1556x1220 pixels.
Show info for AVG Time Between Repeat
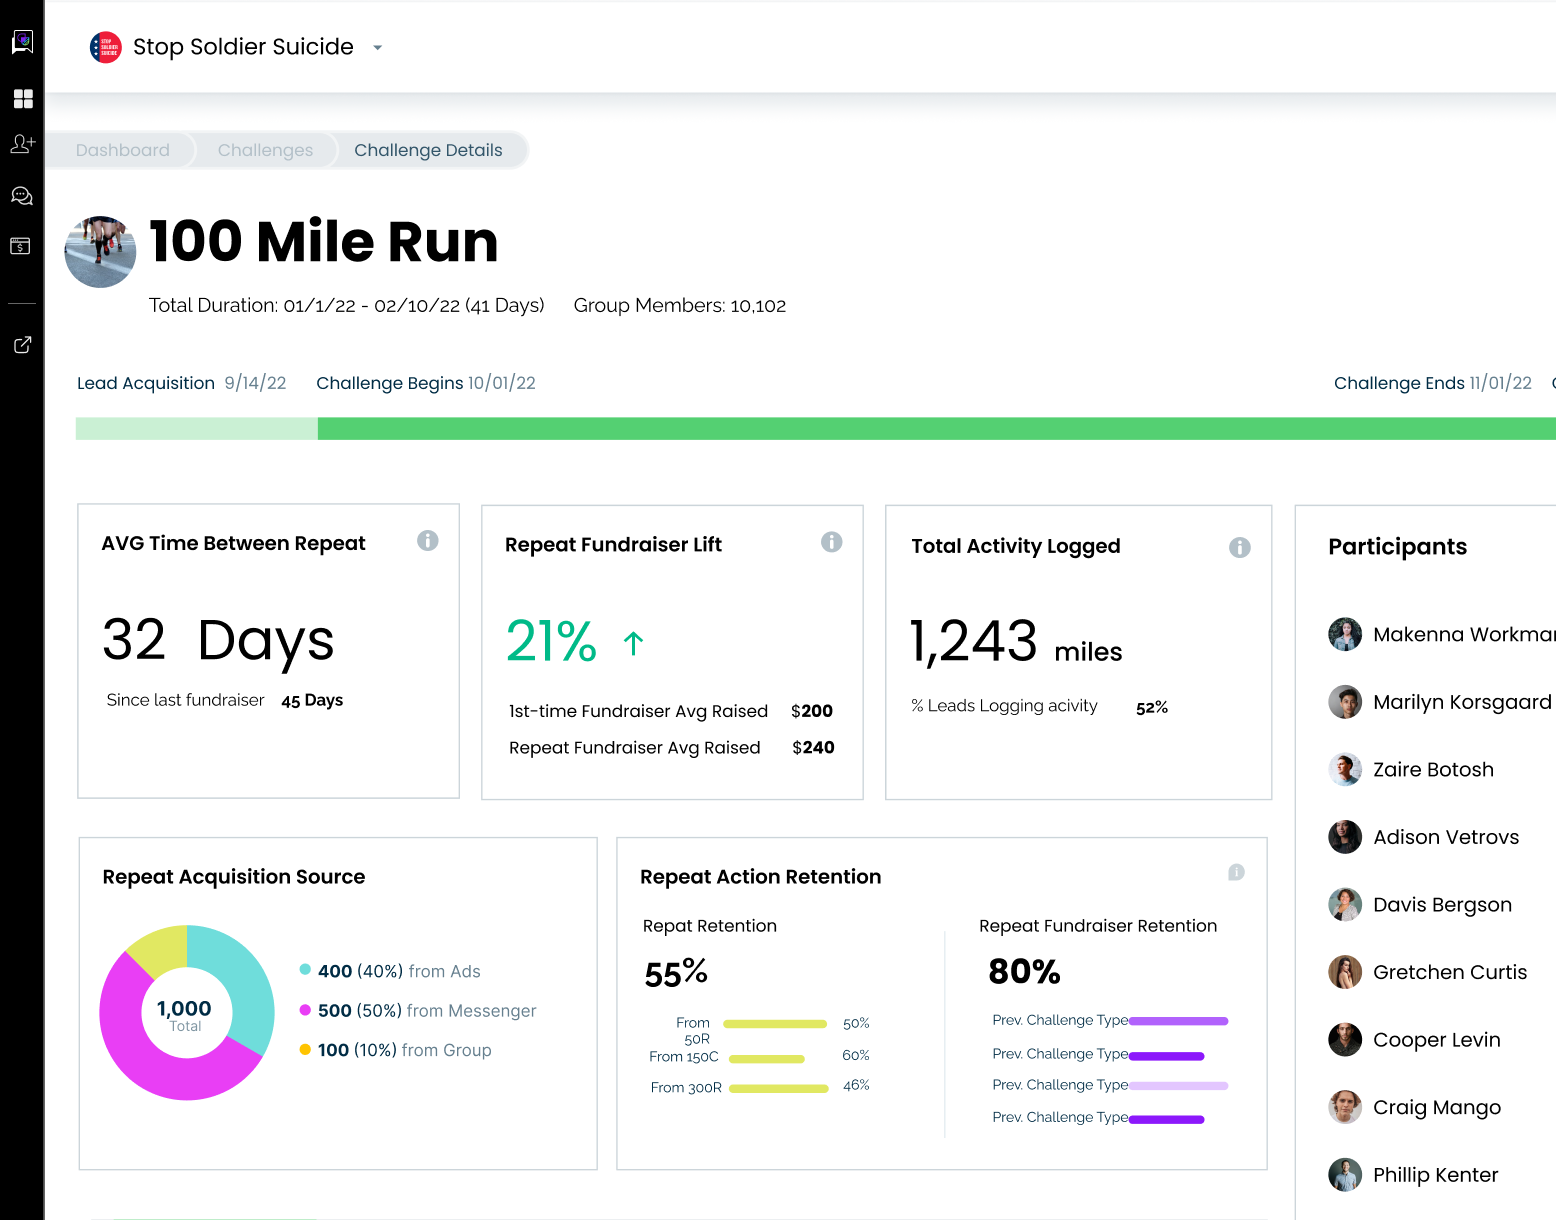click(428, 541)
